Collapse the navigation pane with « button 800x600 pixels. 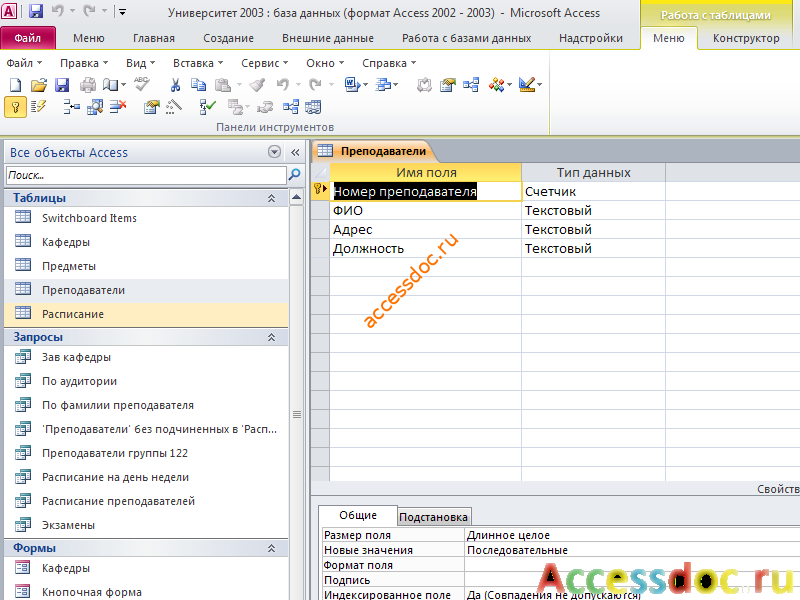[295, 152]
